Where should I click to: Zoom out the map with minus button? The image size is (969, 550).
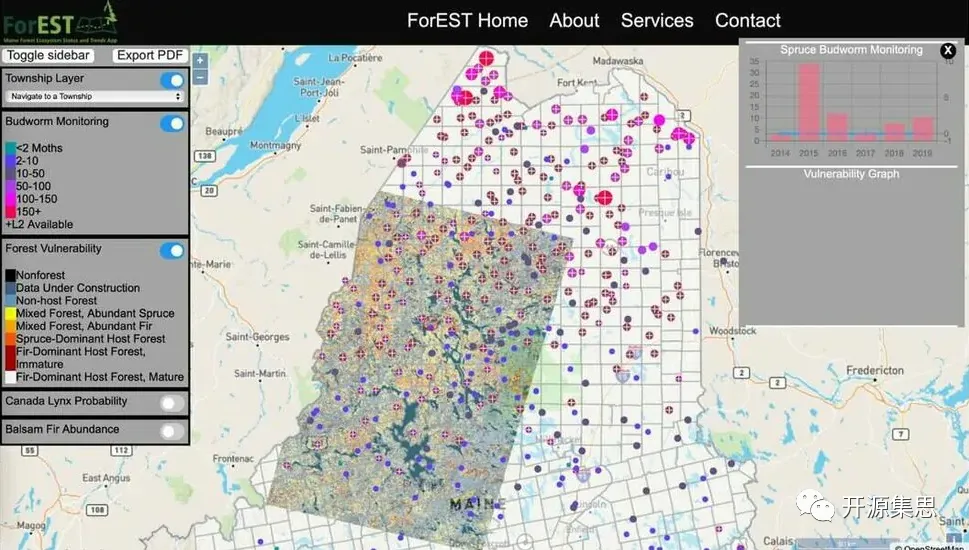click(200, 77)
